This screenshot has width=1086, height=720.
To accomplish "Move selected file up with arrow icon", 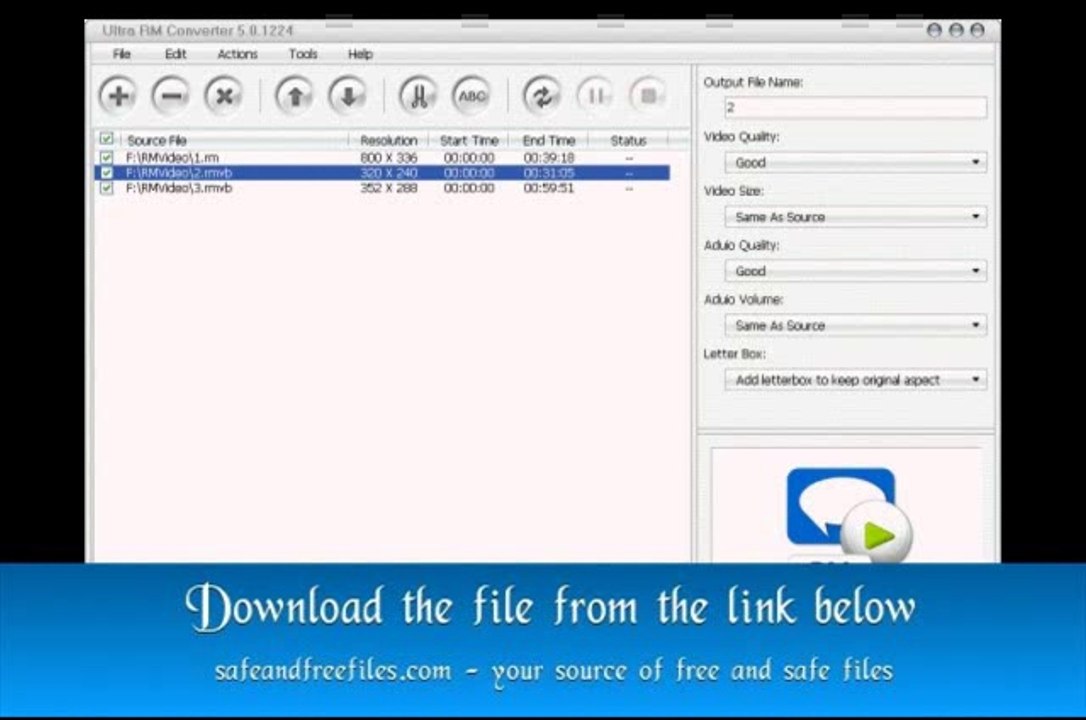I will (x=294, y=96).
